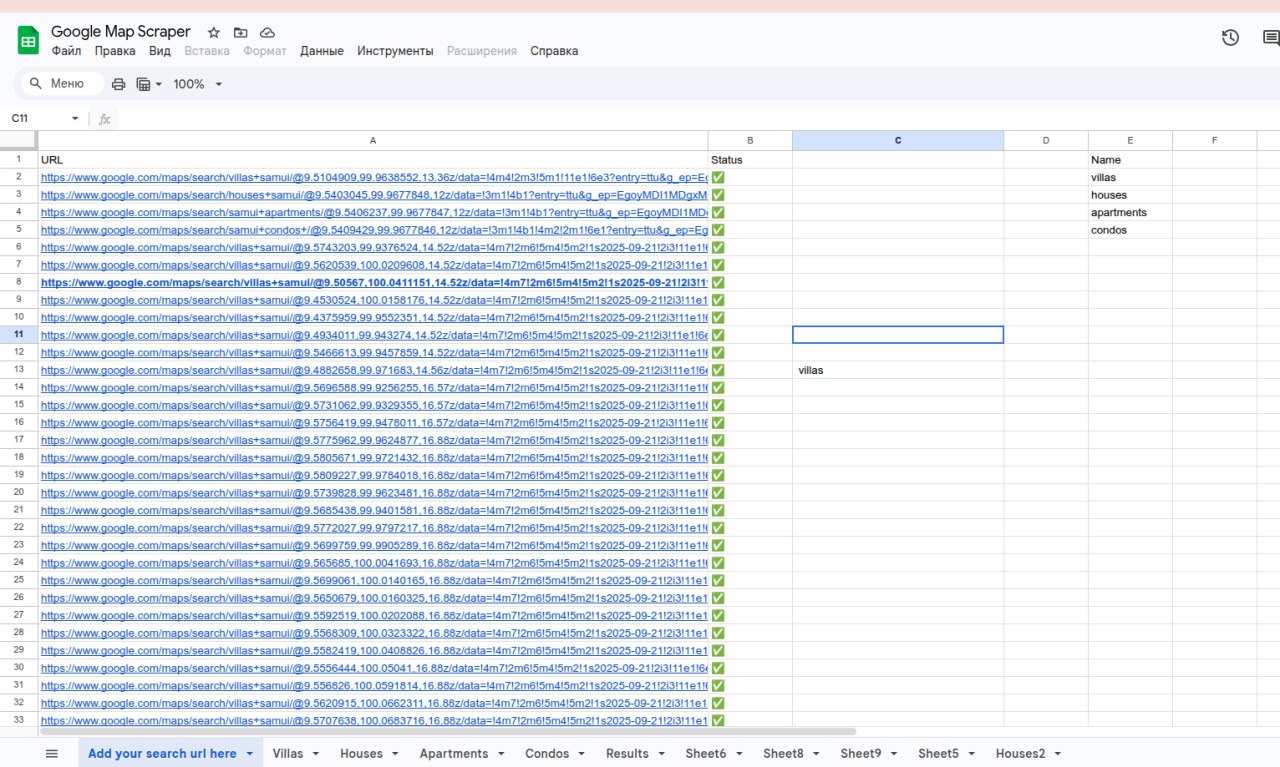1280x767 pixels.
Task: Switch to the Sheet8 tab
Action: [783, 754]
